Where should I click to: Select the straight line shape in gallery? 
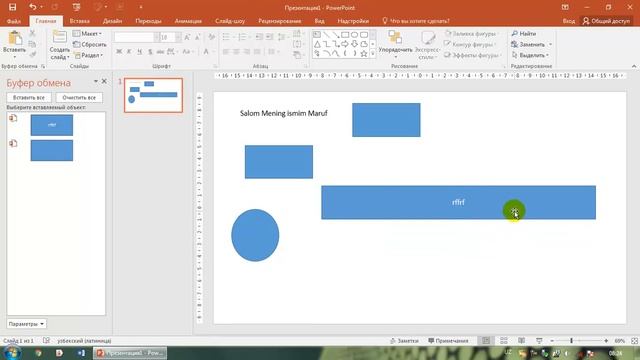(326, 35)
